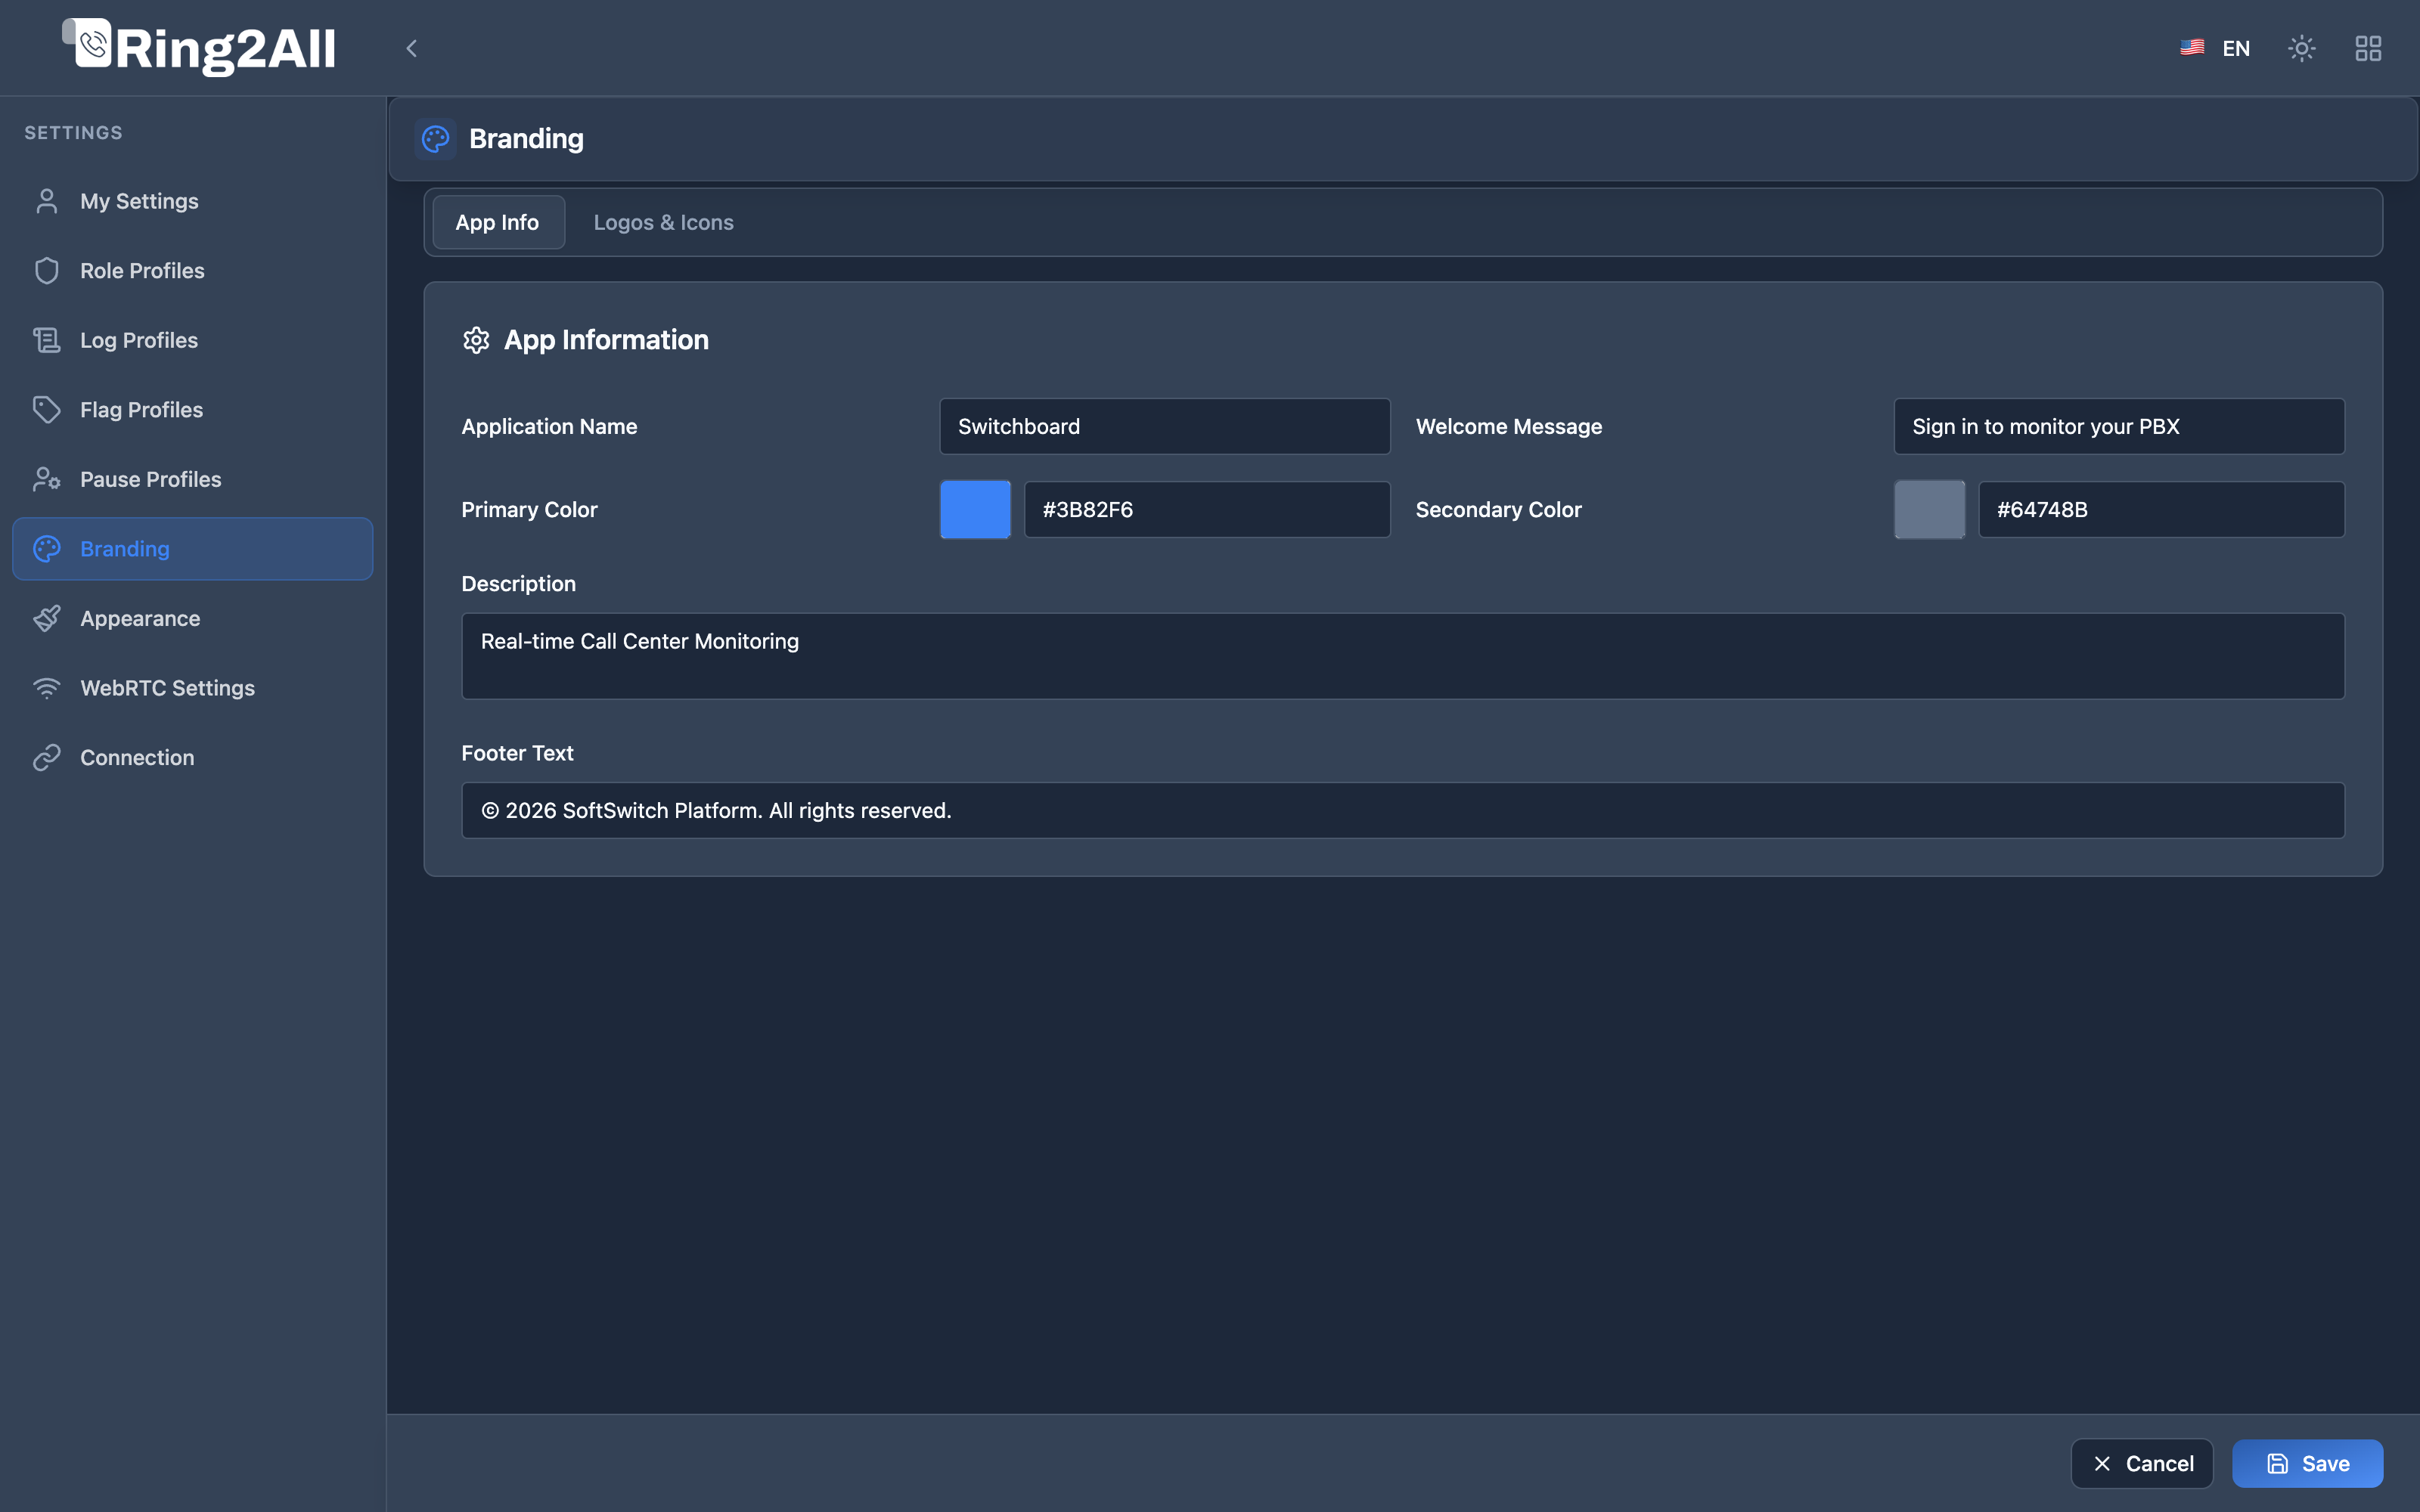
Task: Navigate to WebRTC Settings
Action: (192, 688)
